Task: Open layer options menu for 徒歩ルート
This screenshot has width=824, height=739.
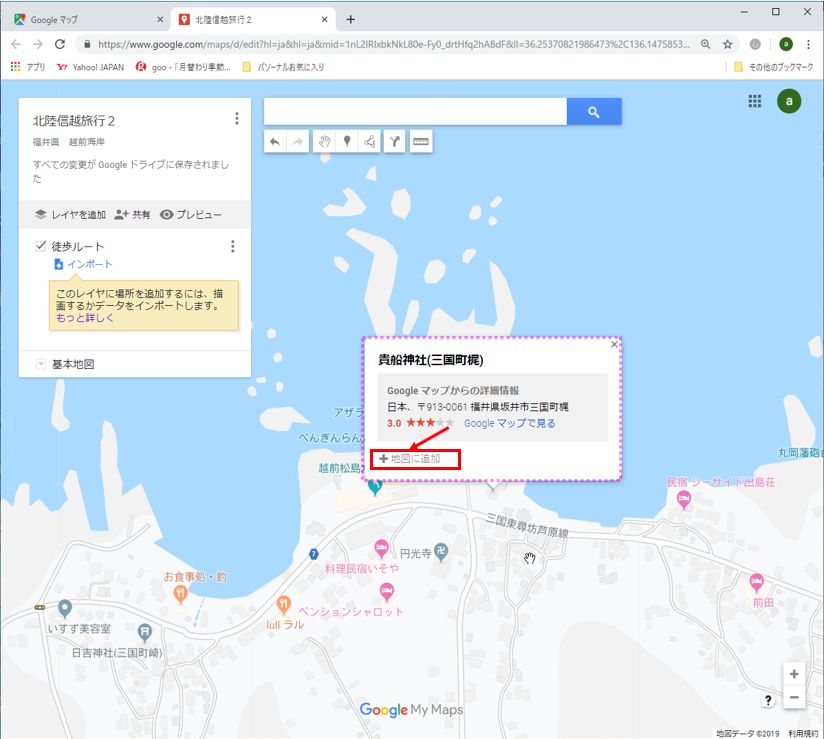Action: click(233, 247)
